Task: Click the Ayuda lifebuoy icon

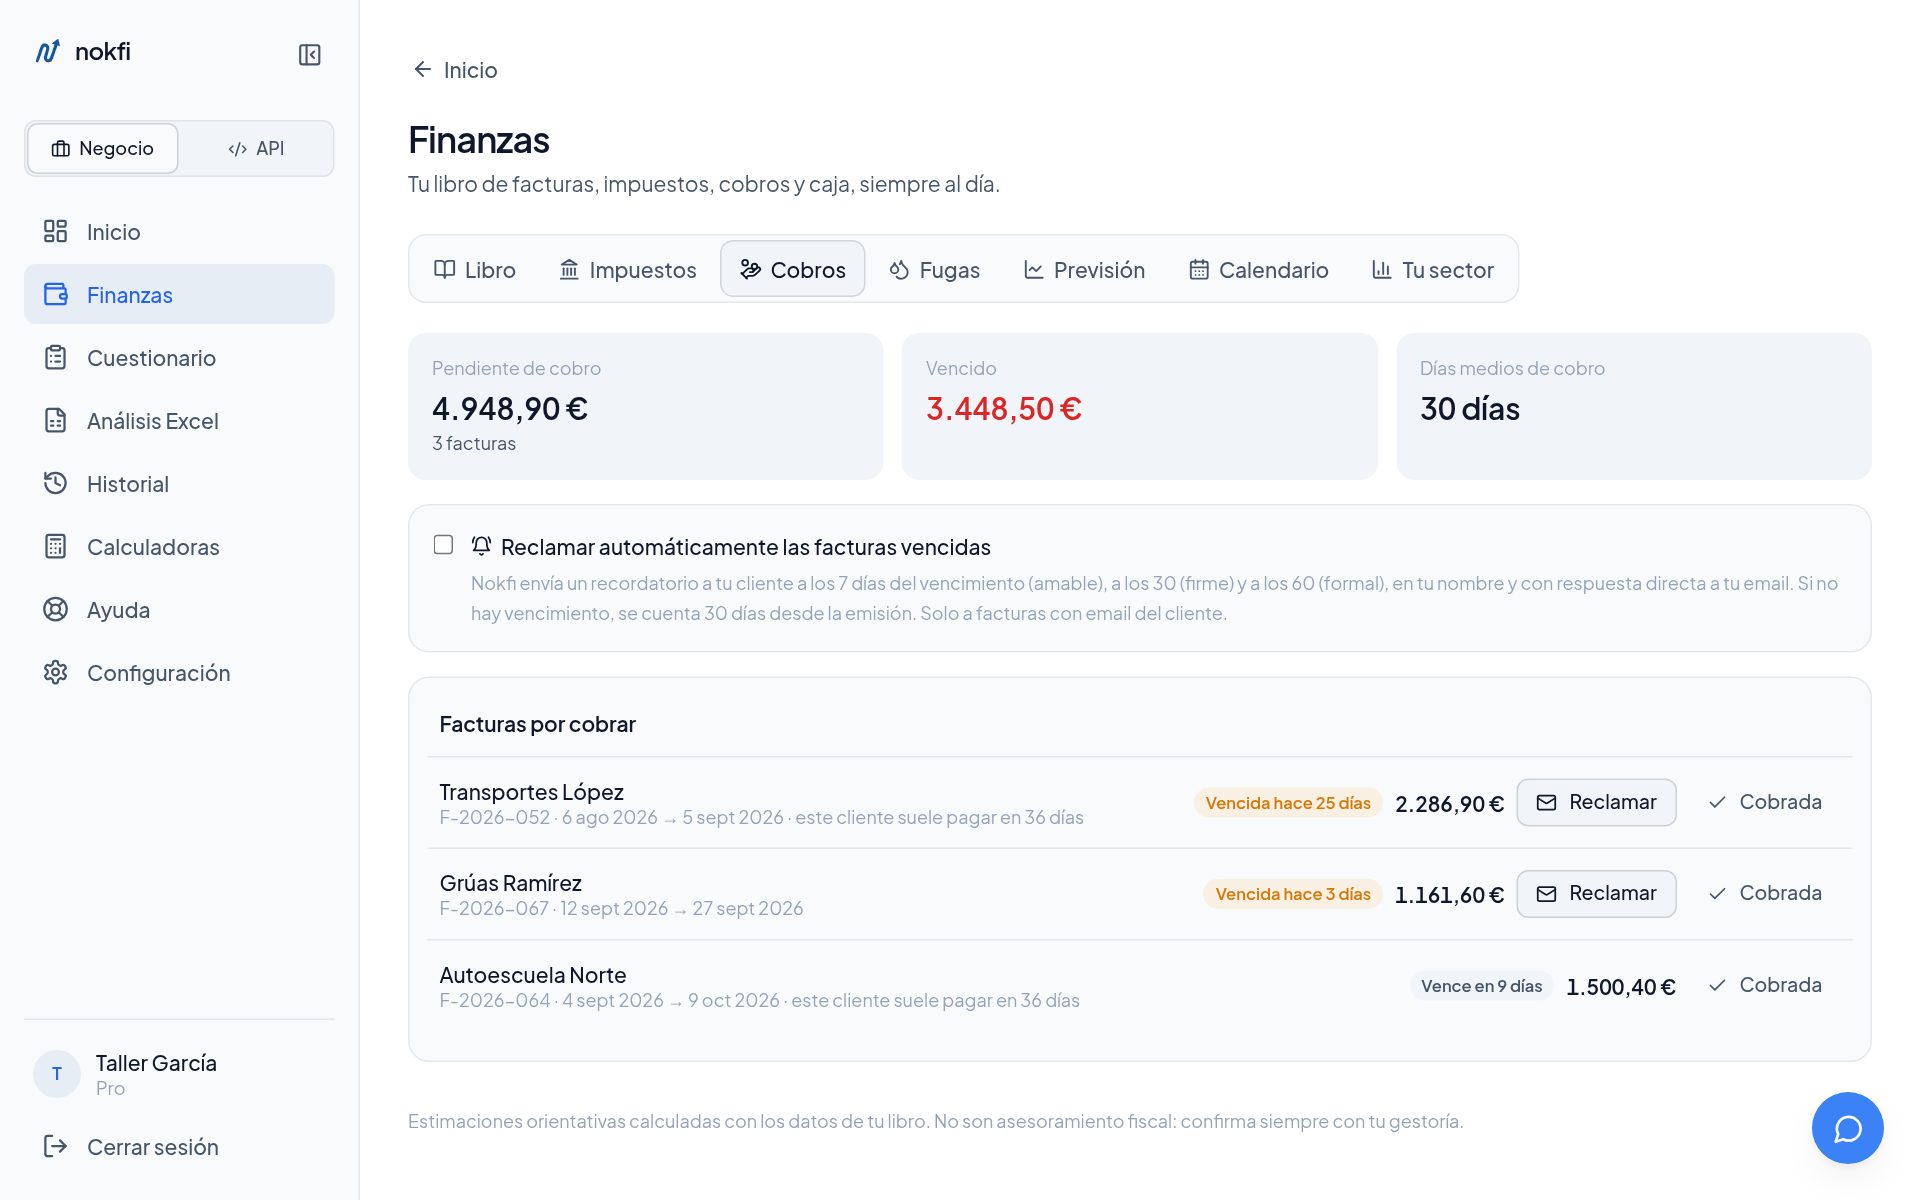Action: tap(55, 610)
